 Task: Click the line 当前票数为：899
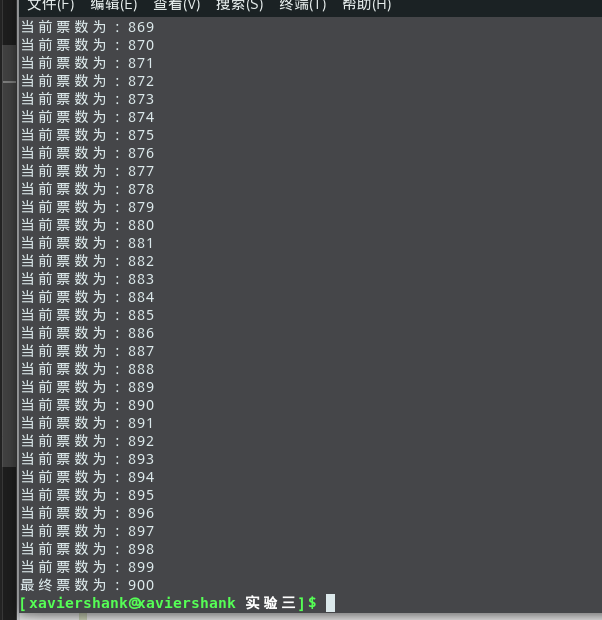87,567
